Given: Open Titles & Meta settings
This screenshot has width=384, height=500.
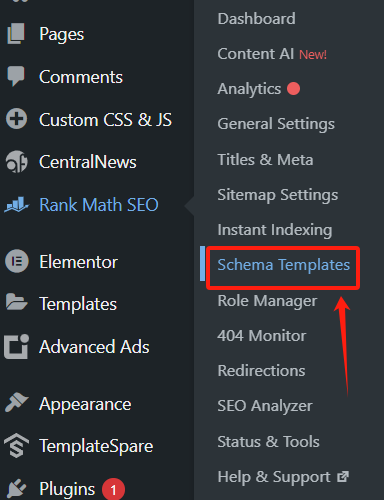Looking at the screenshot, I should (265, 160).
